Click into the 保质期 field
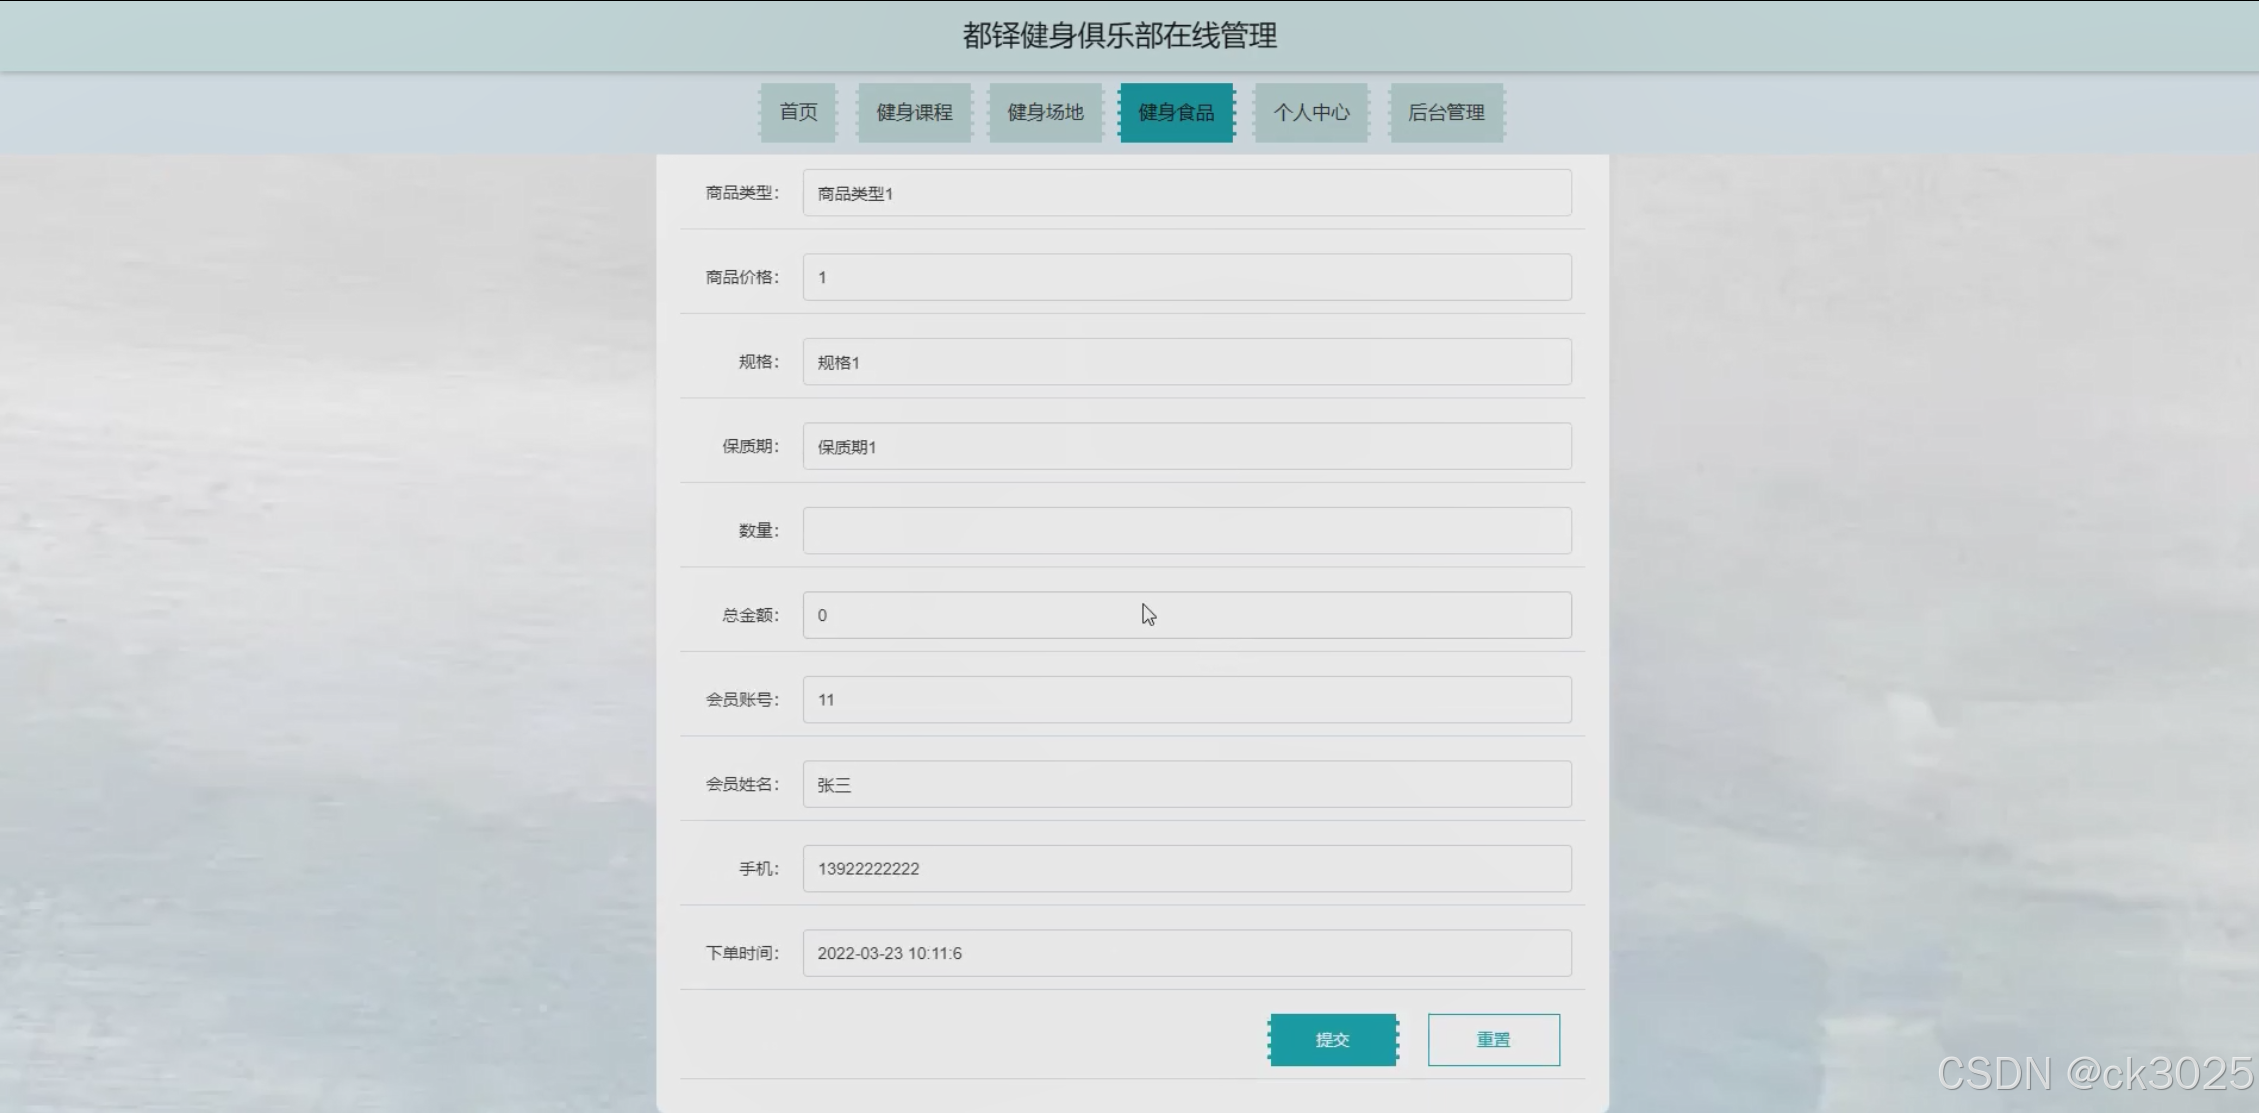Image resolution: width=2259 pixels, height=1113 pixels. (x=1186, y=446)
